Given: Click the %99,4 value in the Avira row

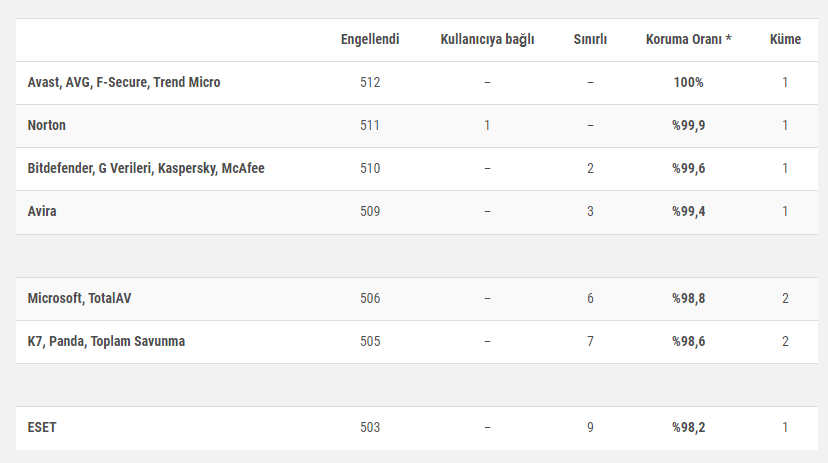Looking at the screenshot, I should pyautogui.click(x=688, y=211).
